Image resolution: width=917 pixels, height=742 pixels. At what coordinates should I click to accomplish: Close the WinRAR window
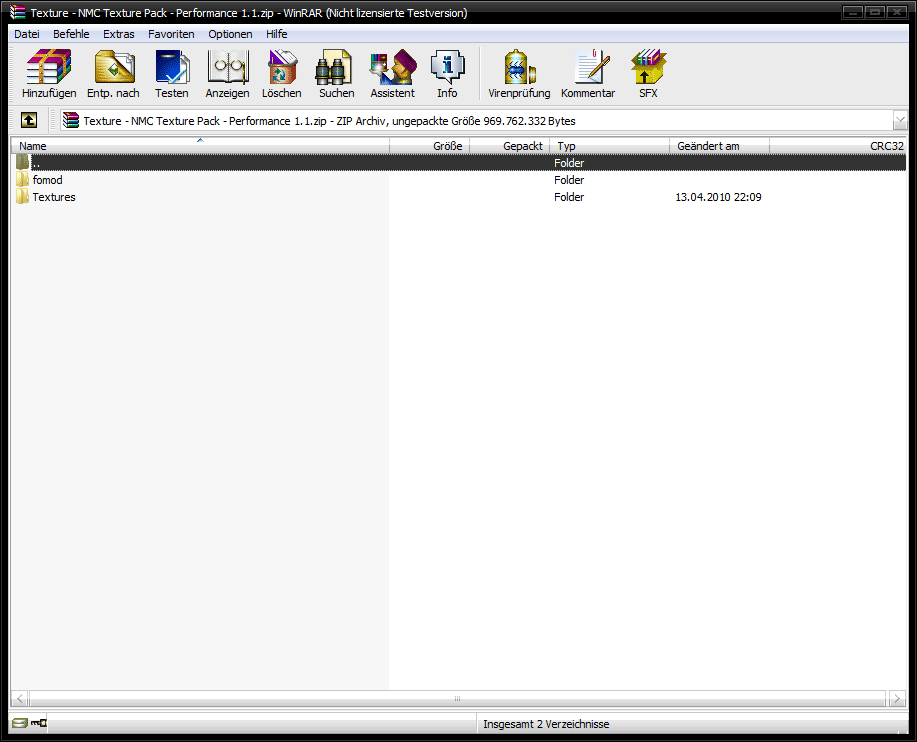pos(897,12)
